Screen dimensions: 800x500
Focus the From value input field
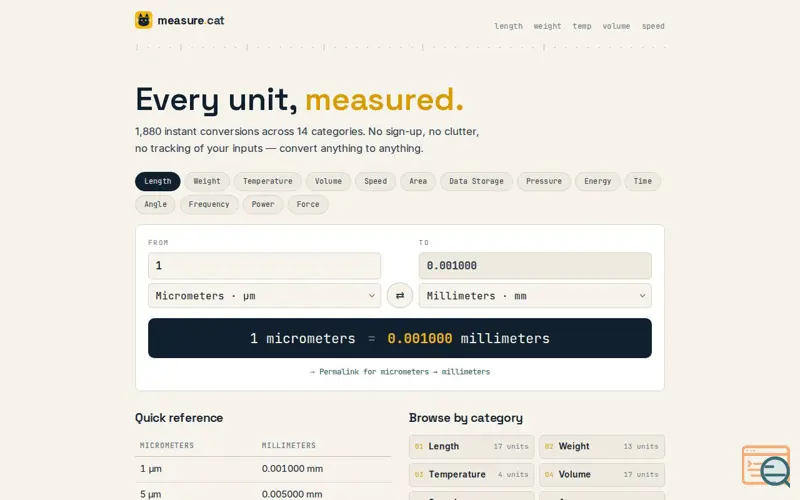click(x=264, y=265)
